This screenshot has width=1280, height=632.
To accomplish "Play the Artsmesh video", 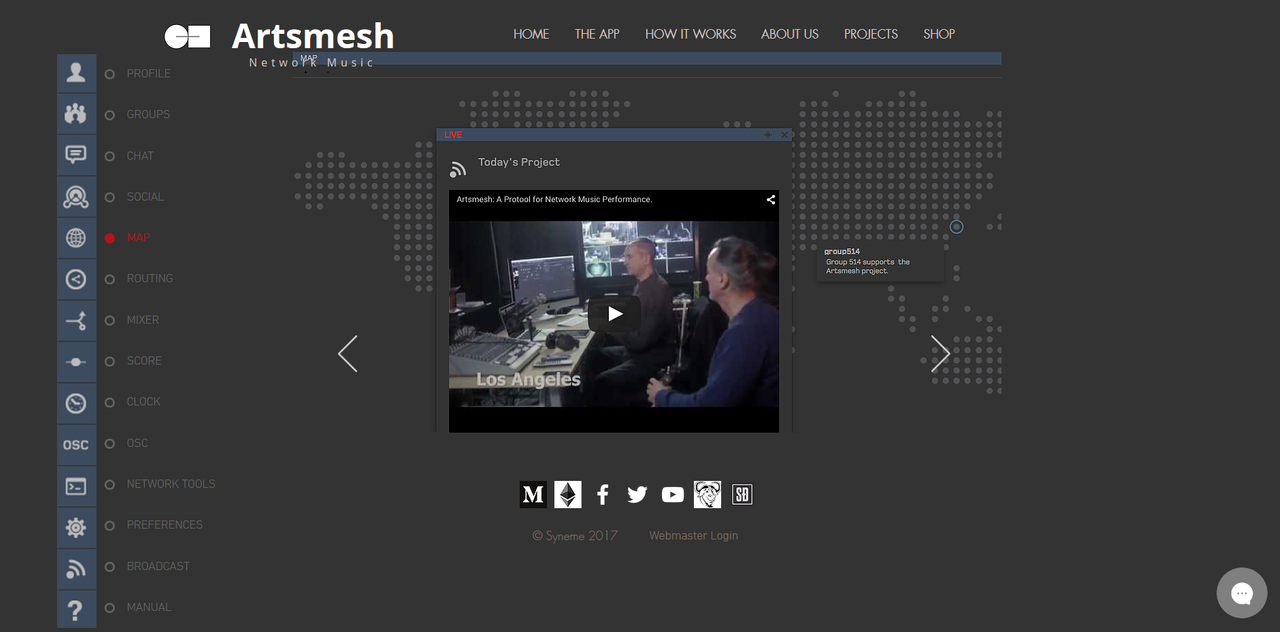I will coord(614,314).
